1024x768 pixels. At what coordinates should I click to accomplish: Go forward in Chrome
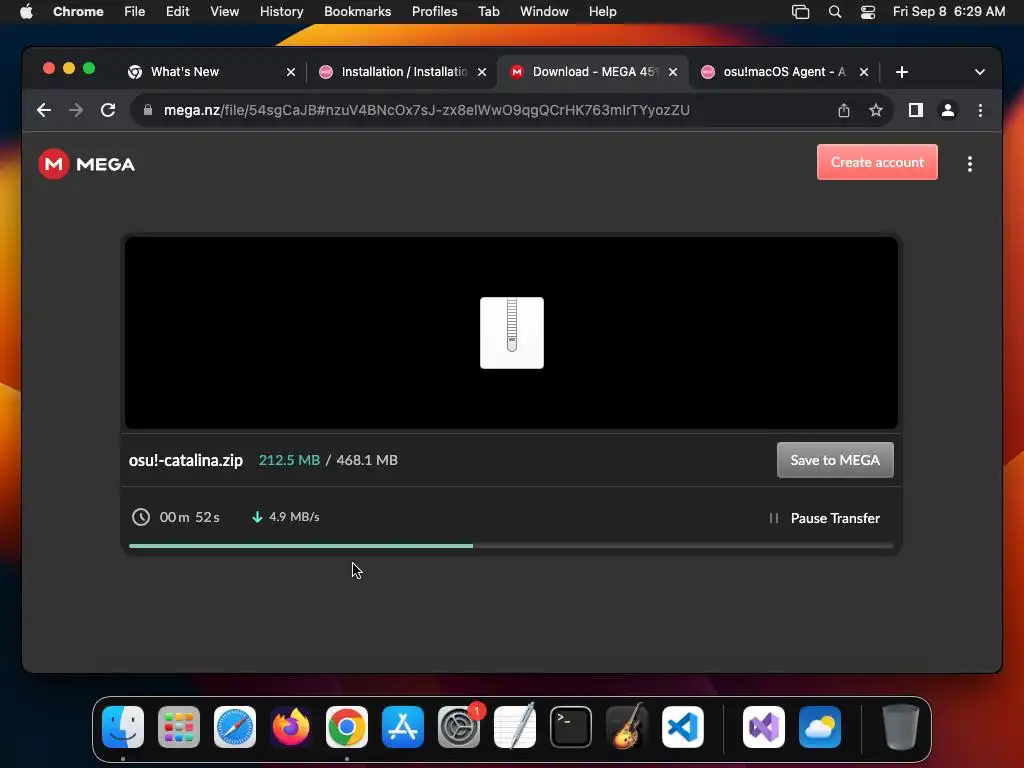click(x=76, y=110)
